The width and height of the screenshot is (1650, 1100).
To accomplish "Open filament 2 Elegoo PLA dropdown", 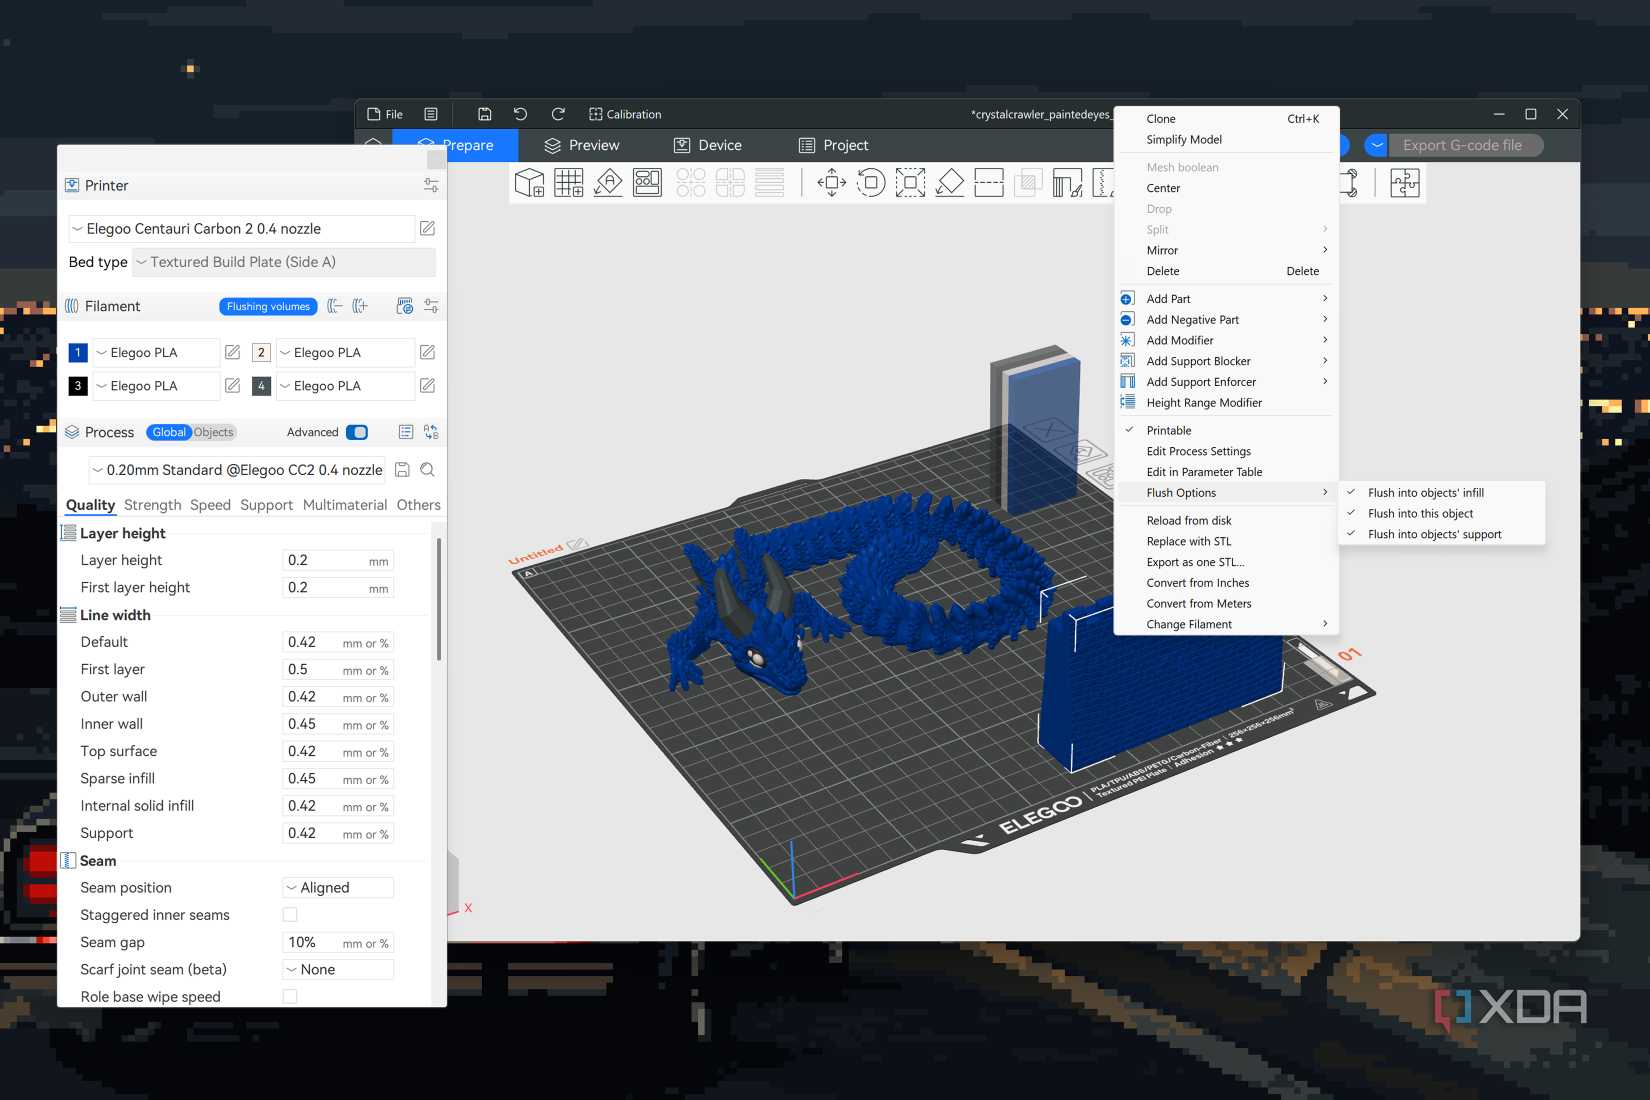I will pyautogui.click(x=345, y=352).
